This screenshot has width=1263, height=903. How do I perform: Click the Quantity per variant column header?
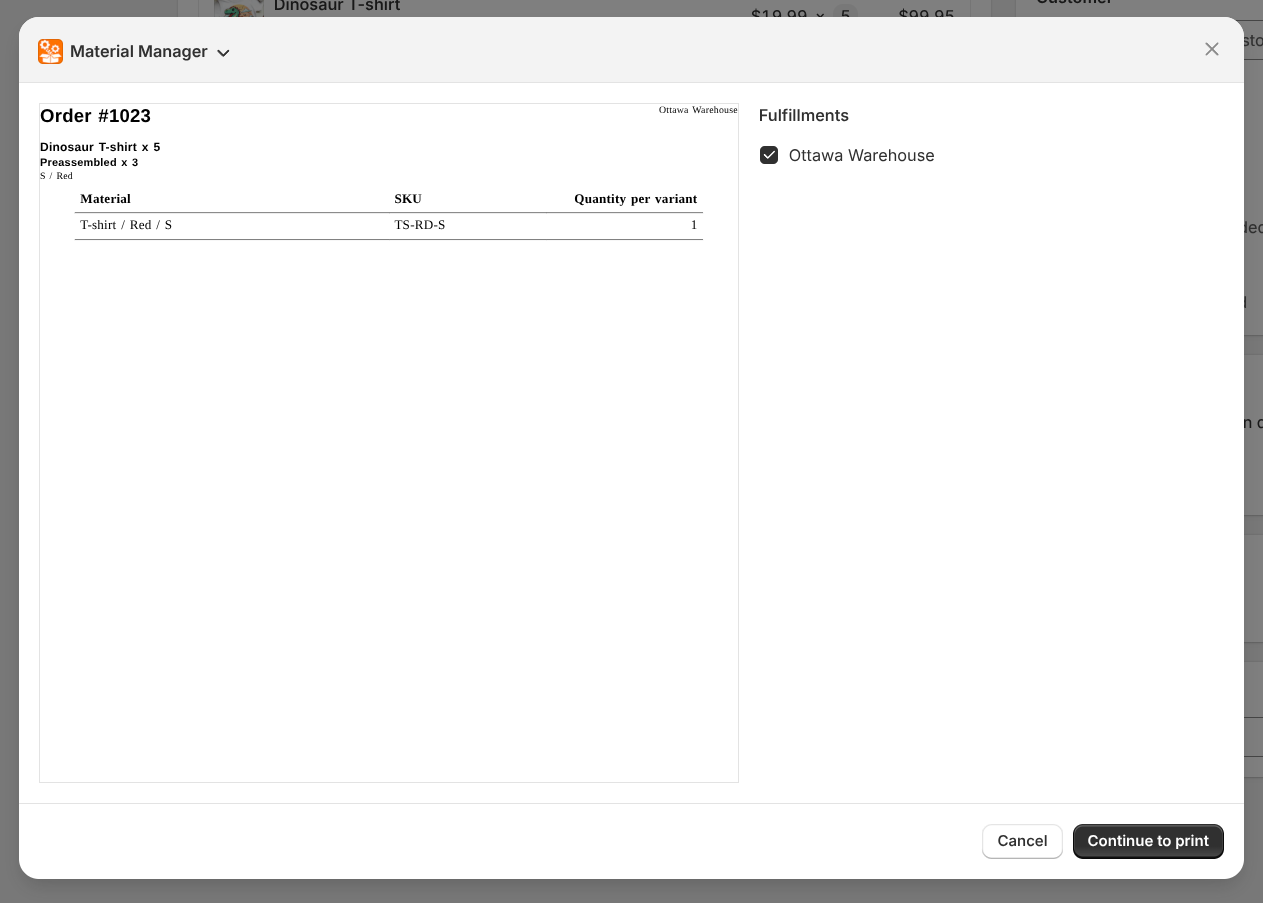tap(636, 198)
